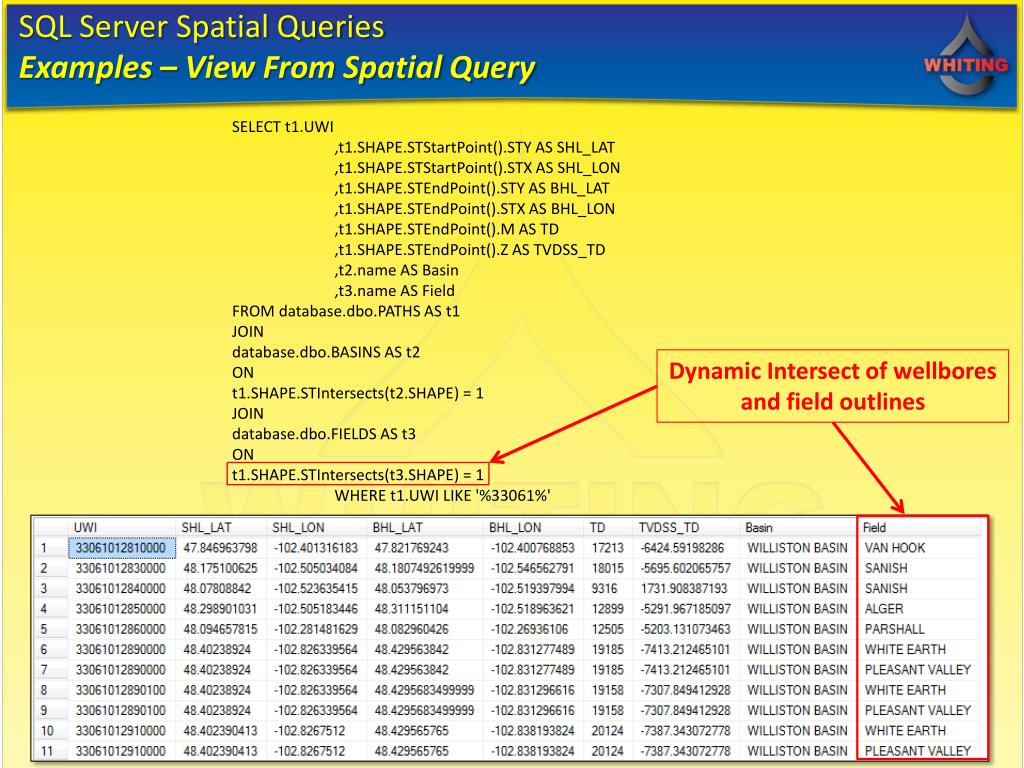The image size is (1024, 768).
Task: Click the 'database.dbo.BASINS AS t2' line
Action: 325,352
